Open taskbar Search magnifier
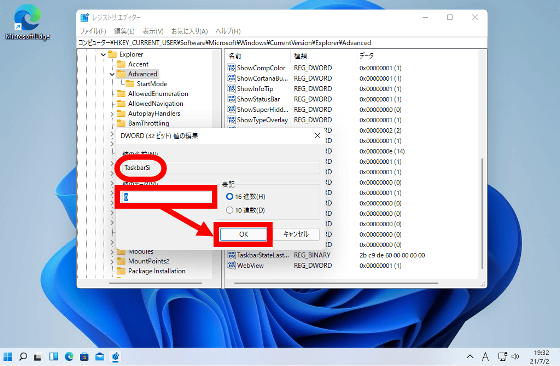The height and width of the screenshot is (366, 560). coord(23,357)
